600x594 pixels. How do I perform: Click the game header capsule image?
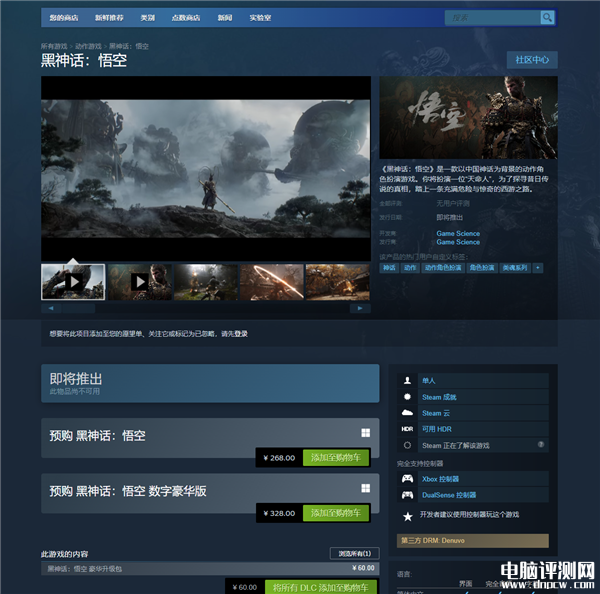tap(468, 117)
